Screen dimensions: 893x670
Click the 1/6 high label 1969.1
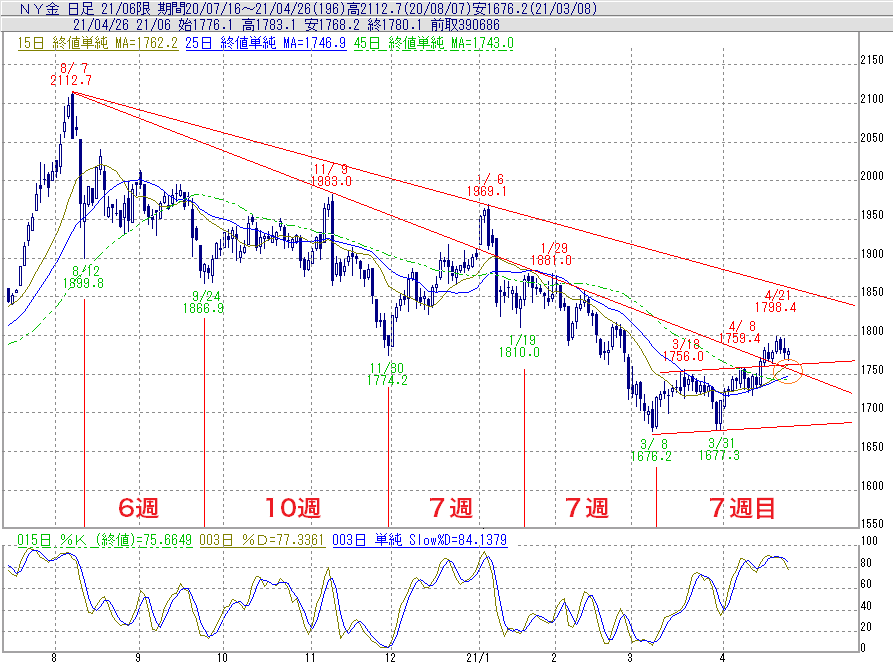486,190
